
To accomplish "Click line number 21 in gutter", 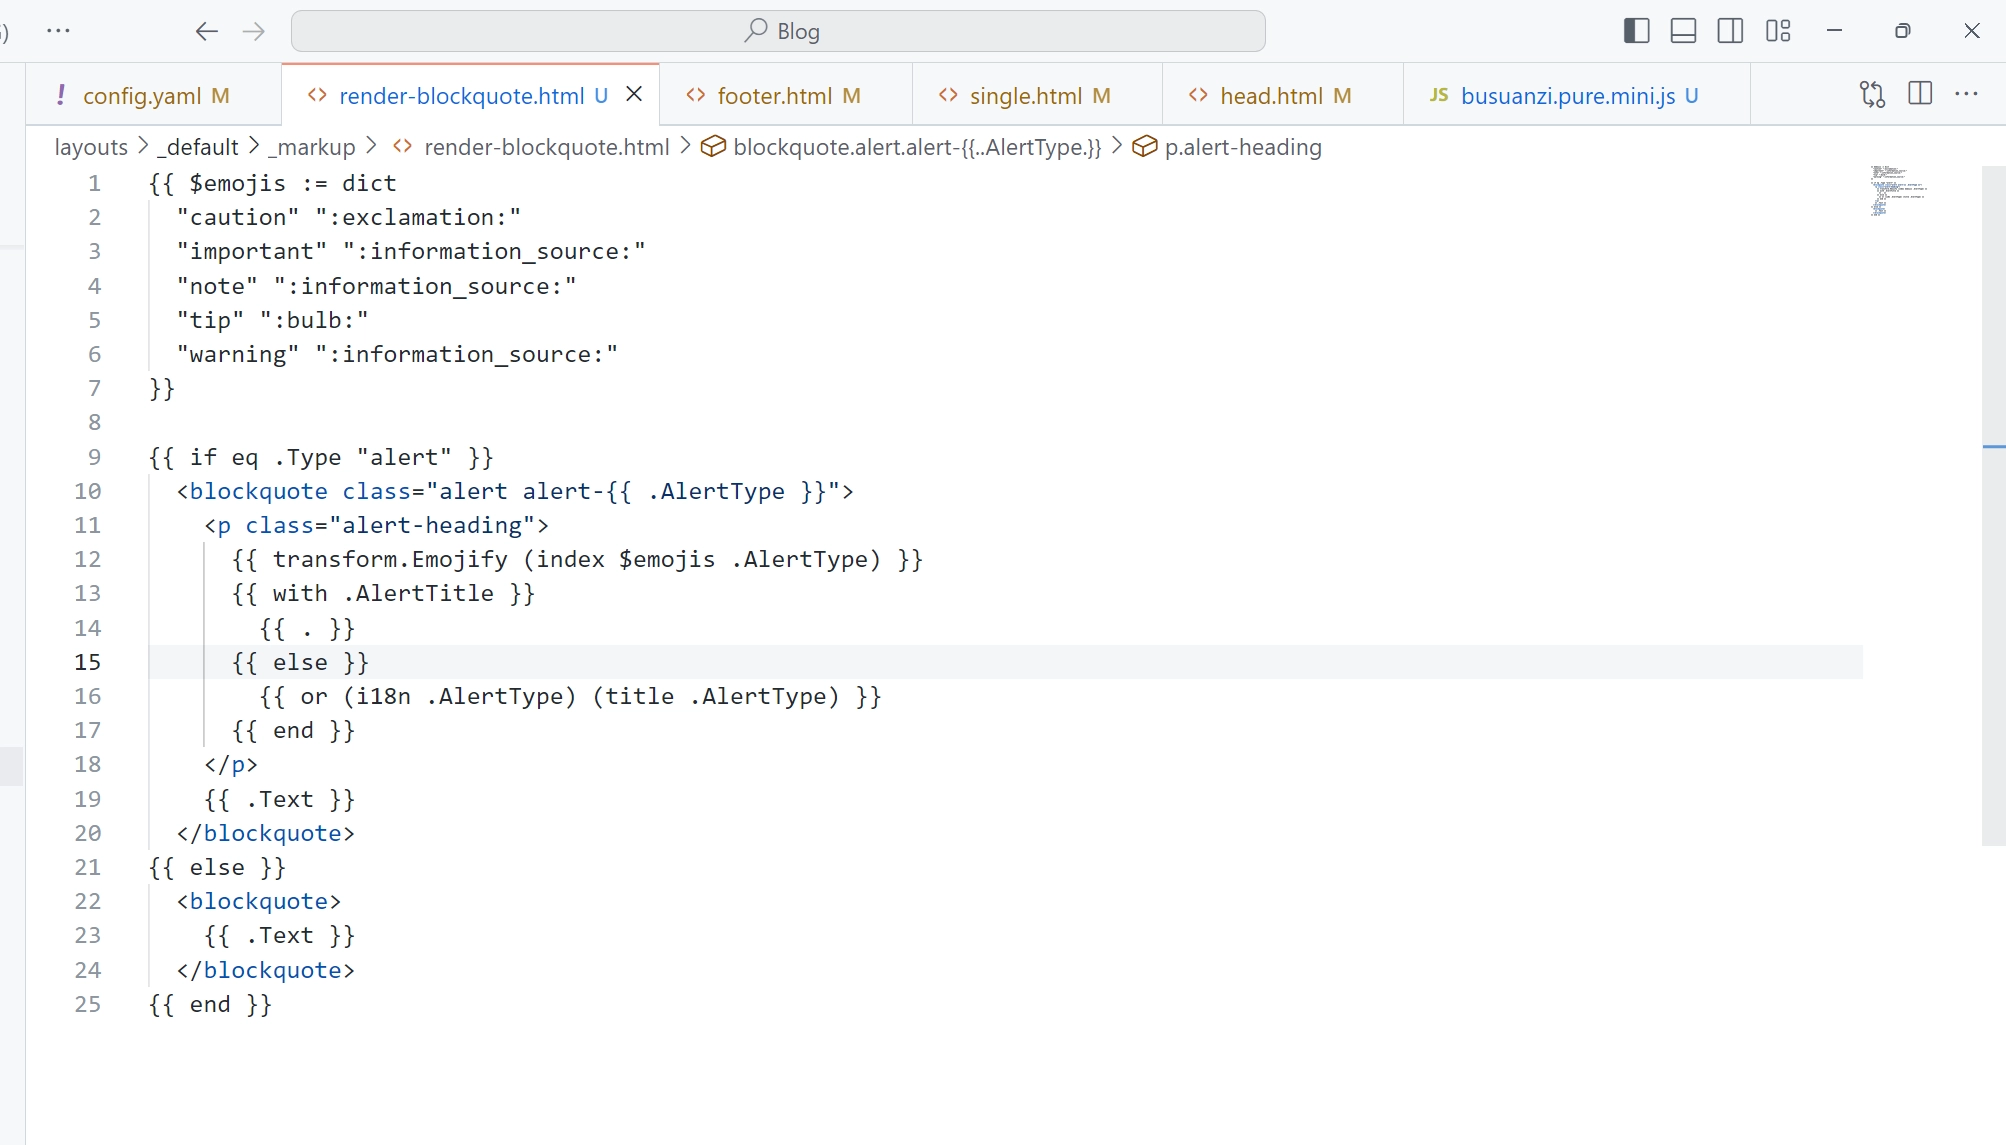I will coord(88,867).
